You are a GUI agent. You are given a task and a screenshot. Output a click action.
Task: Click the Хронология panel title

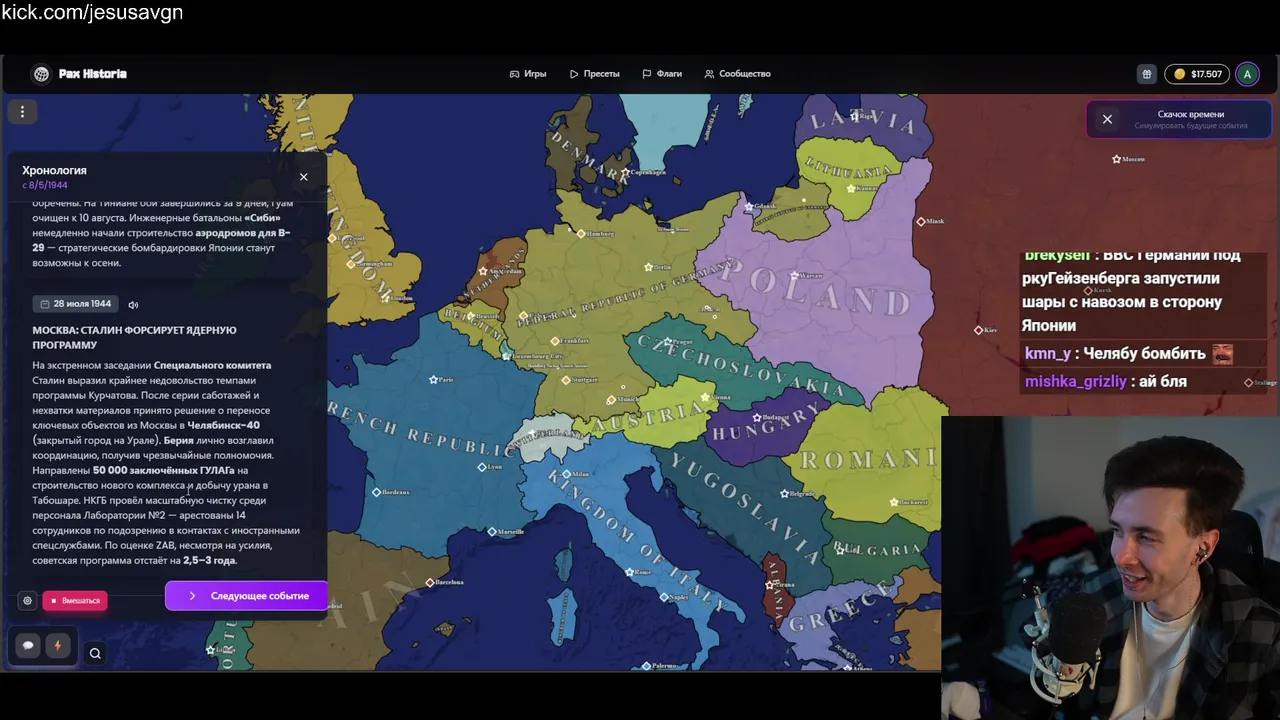pyautogui.click(x=54, y=170)
